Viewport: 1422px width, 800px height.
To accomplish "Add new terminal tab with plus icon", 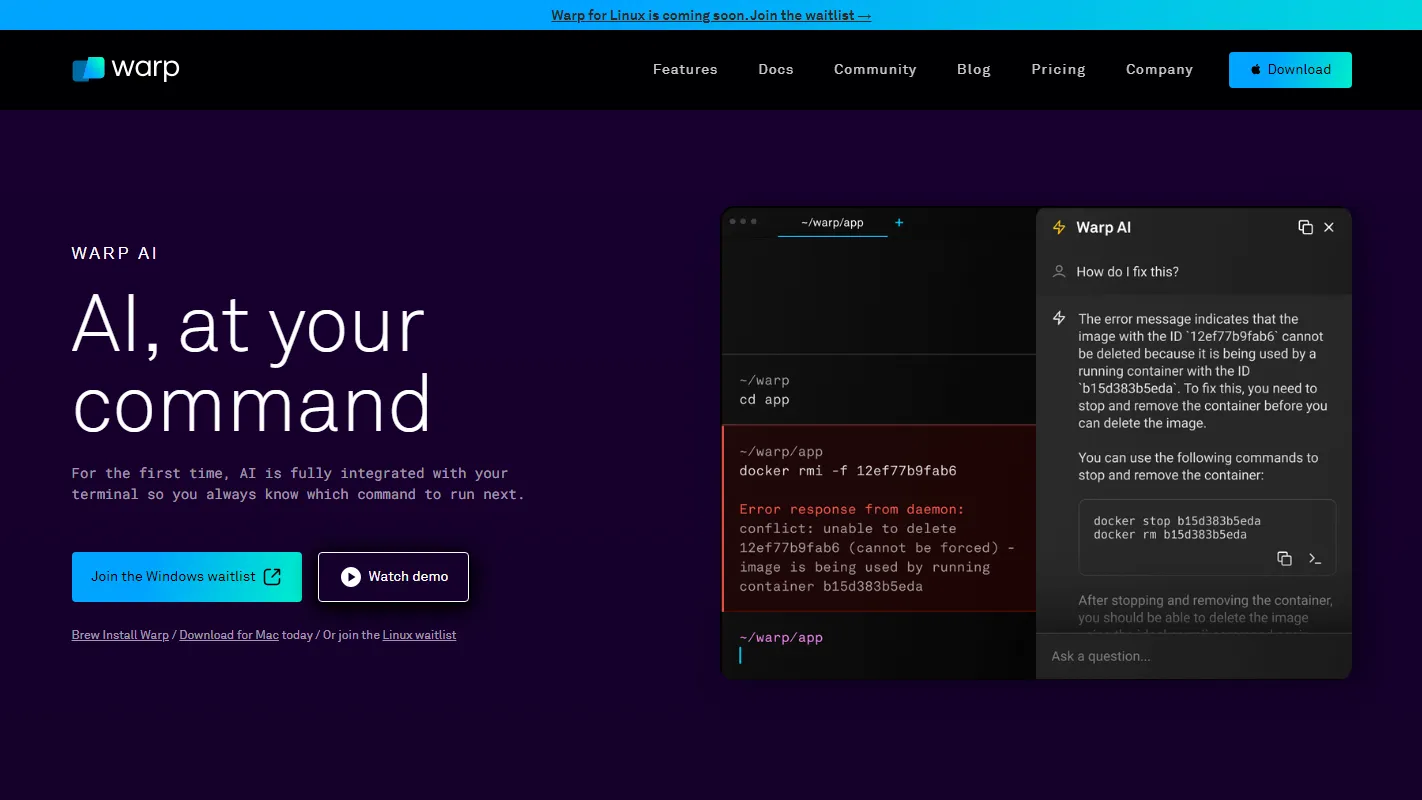I will [899, 223].
